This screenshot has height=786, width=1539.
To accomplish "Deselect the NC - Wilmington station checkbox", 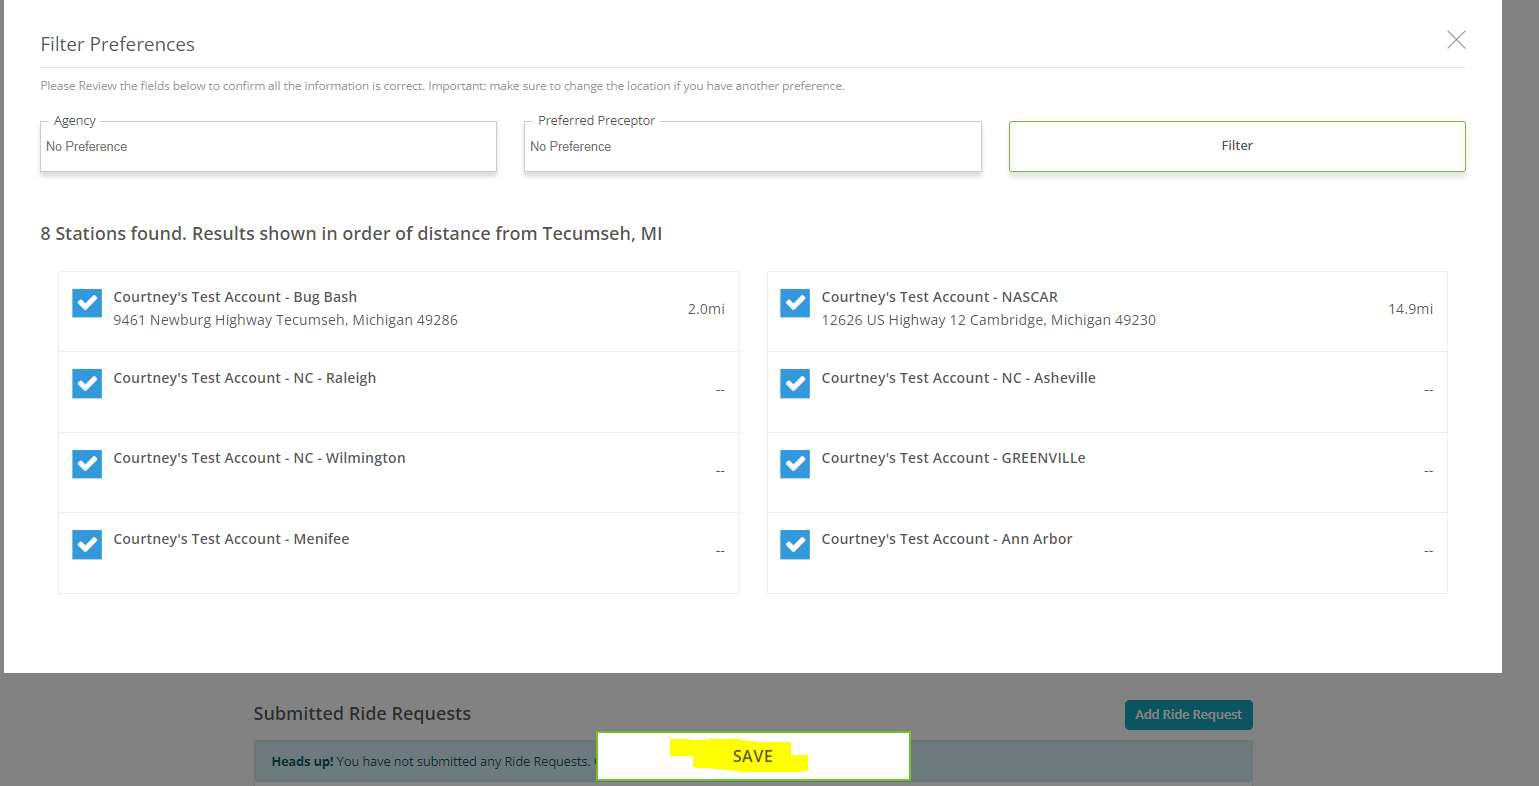I will [x=87, y=464].
